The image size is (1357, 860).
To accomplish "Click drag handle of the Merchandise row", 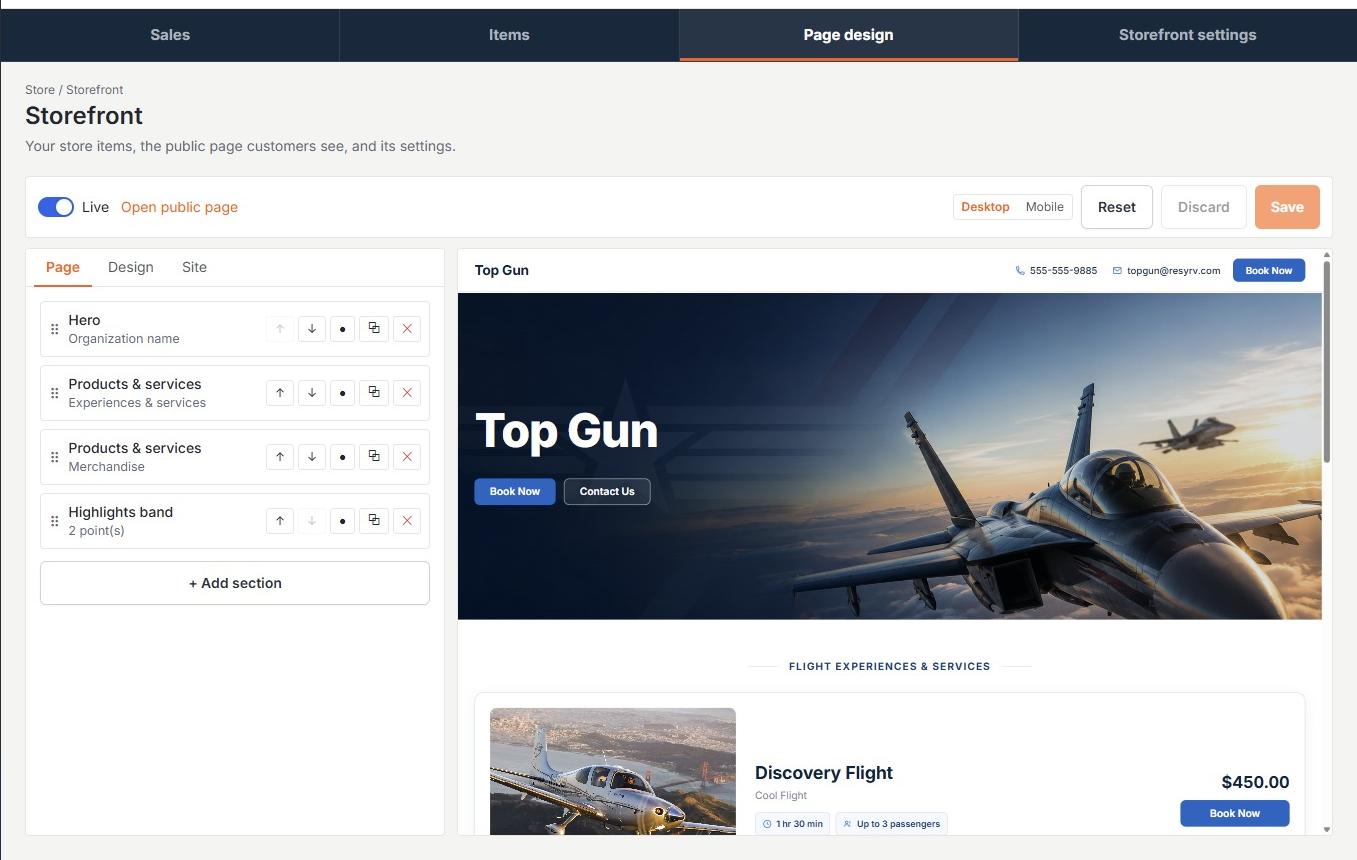I will (55, 457).
